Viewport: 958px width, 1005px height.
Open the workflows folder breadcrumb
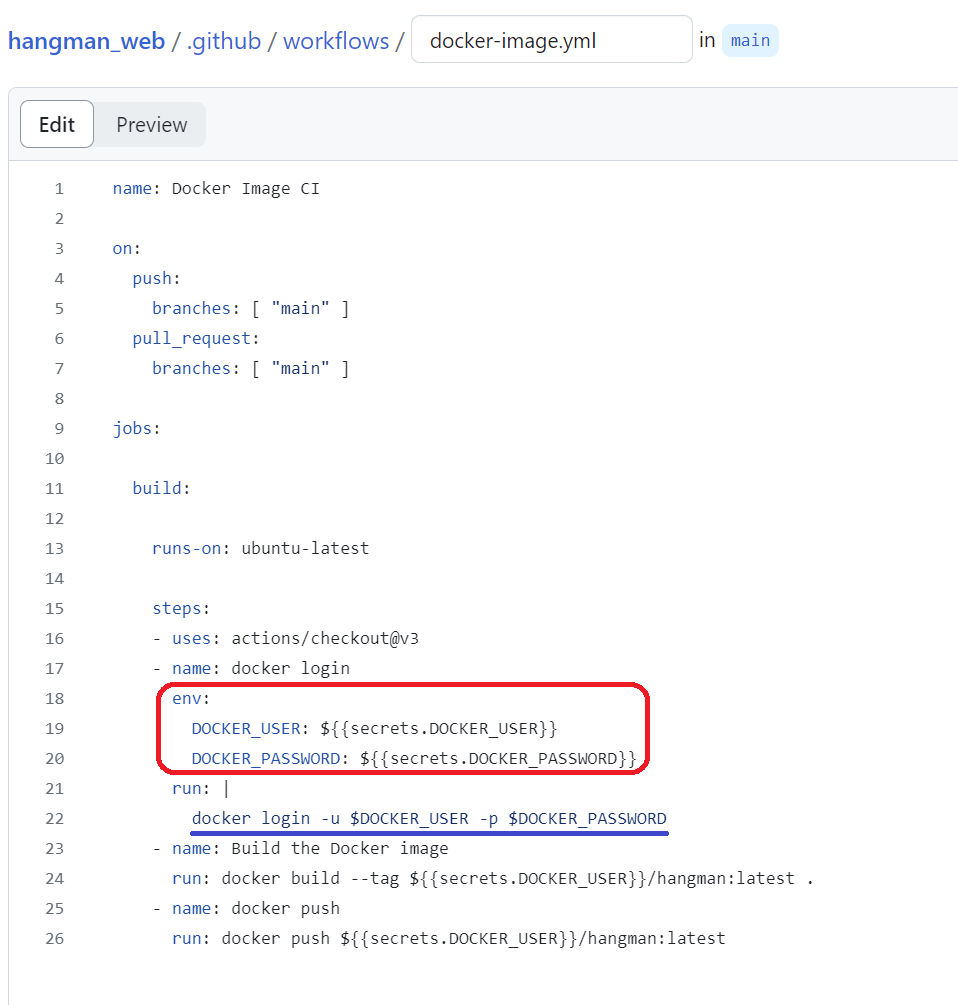point(336,41)
